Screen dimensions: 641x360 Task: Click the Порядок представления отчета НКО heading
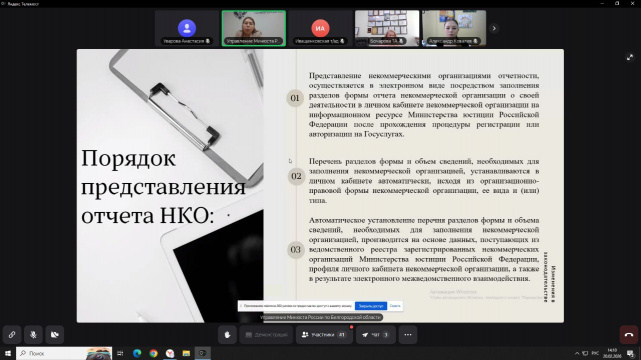click(x=163, y=187)
